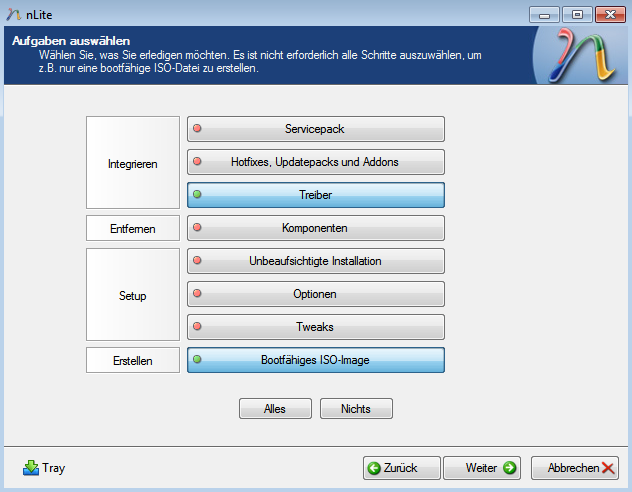Click the nLite title bar icon
Screen dimensions: 632x492
pyautogui.click(x=13, y=13)
